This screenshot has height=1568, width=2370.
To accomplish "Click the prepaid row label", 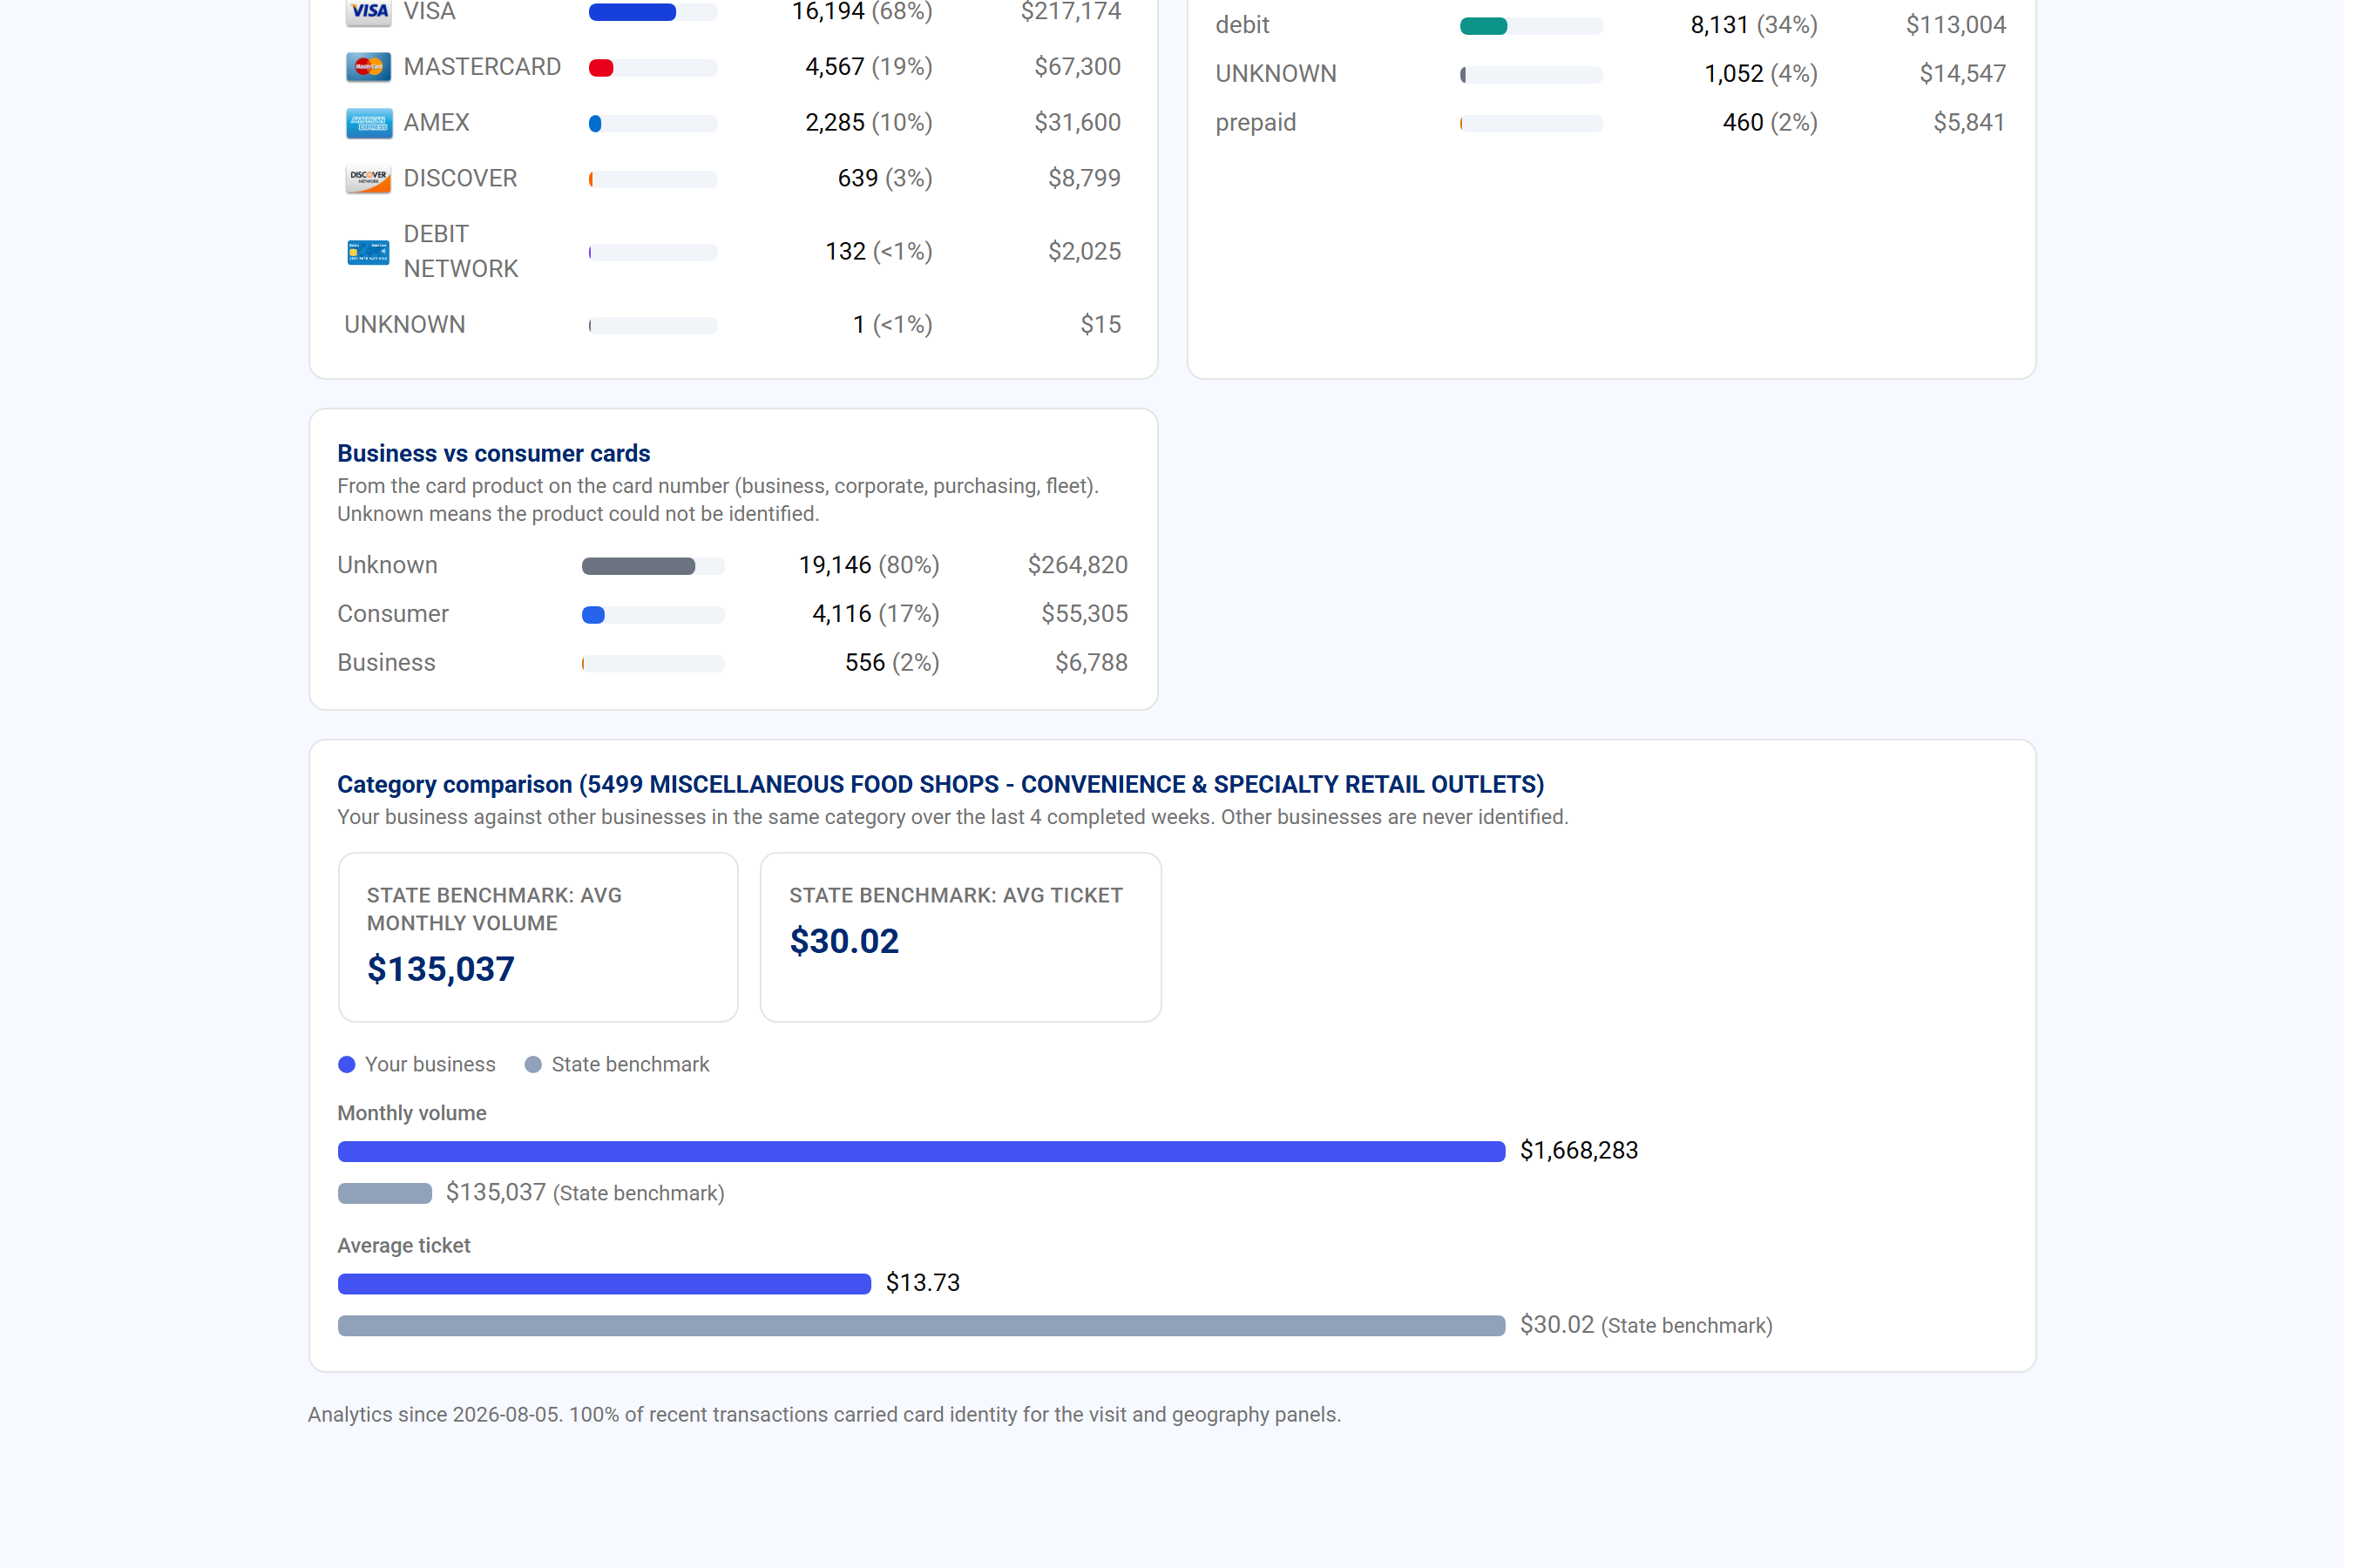I will pos(1255,123).
